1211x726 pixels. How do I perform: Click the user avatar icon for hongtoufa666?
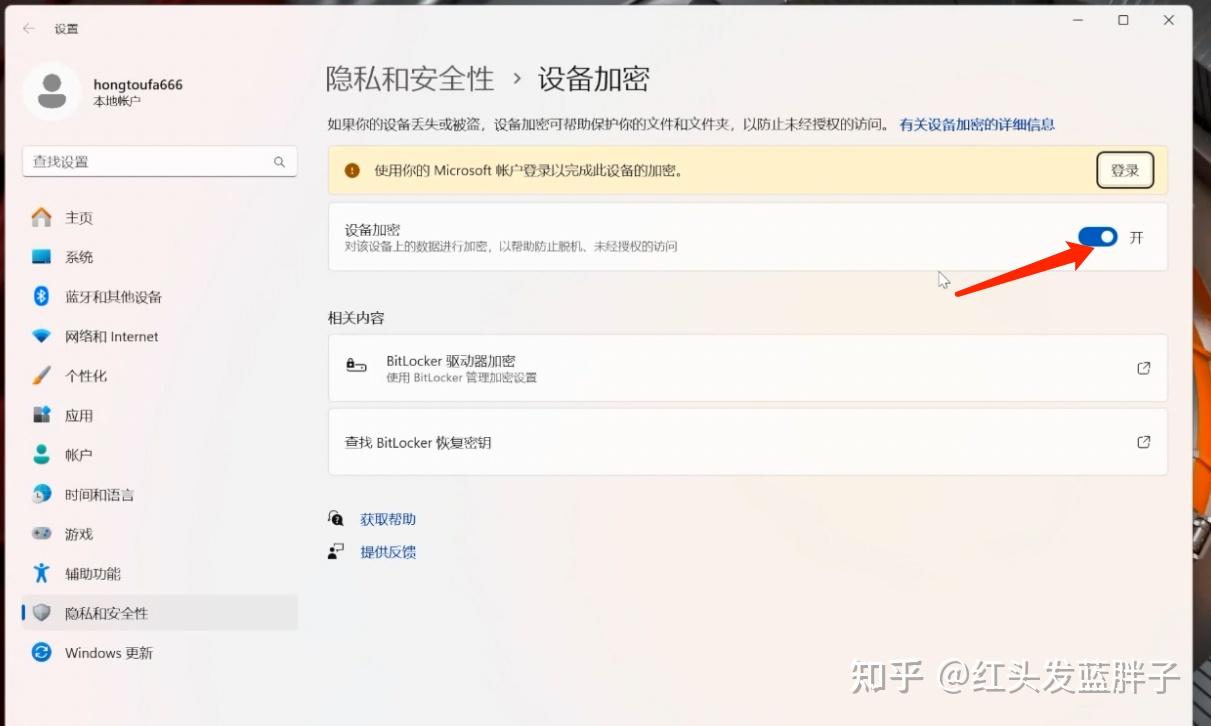click(x=51, y=91)
